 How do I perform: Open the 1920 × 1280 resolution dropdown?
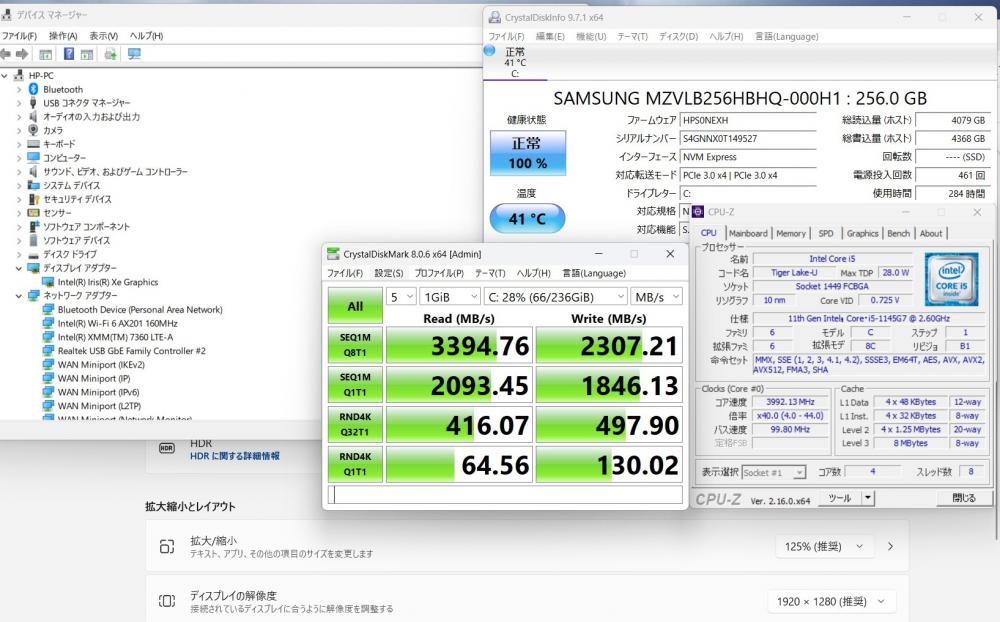829,601
